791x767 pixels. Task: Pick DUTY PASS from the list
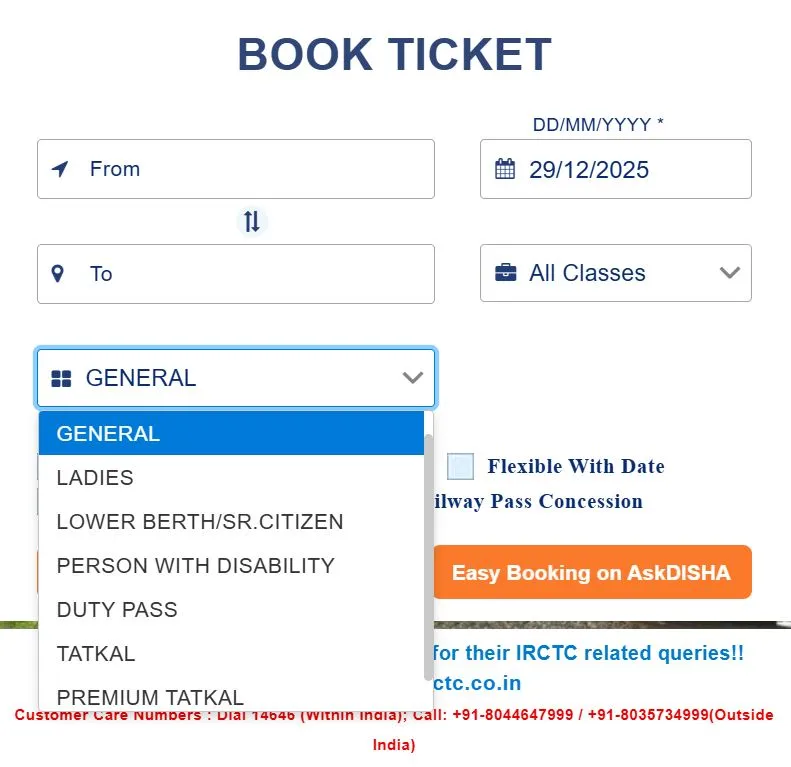(x=117, y=610)
